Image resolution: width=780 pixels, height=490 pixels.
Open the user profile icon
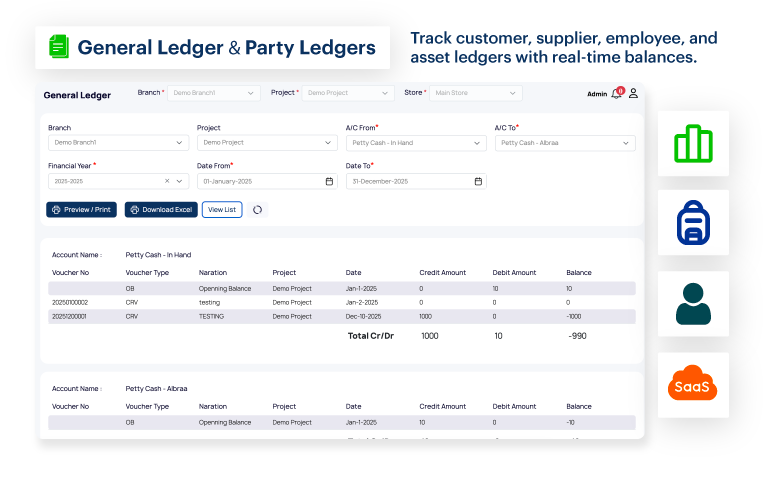[x=633, y=93]
